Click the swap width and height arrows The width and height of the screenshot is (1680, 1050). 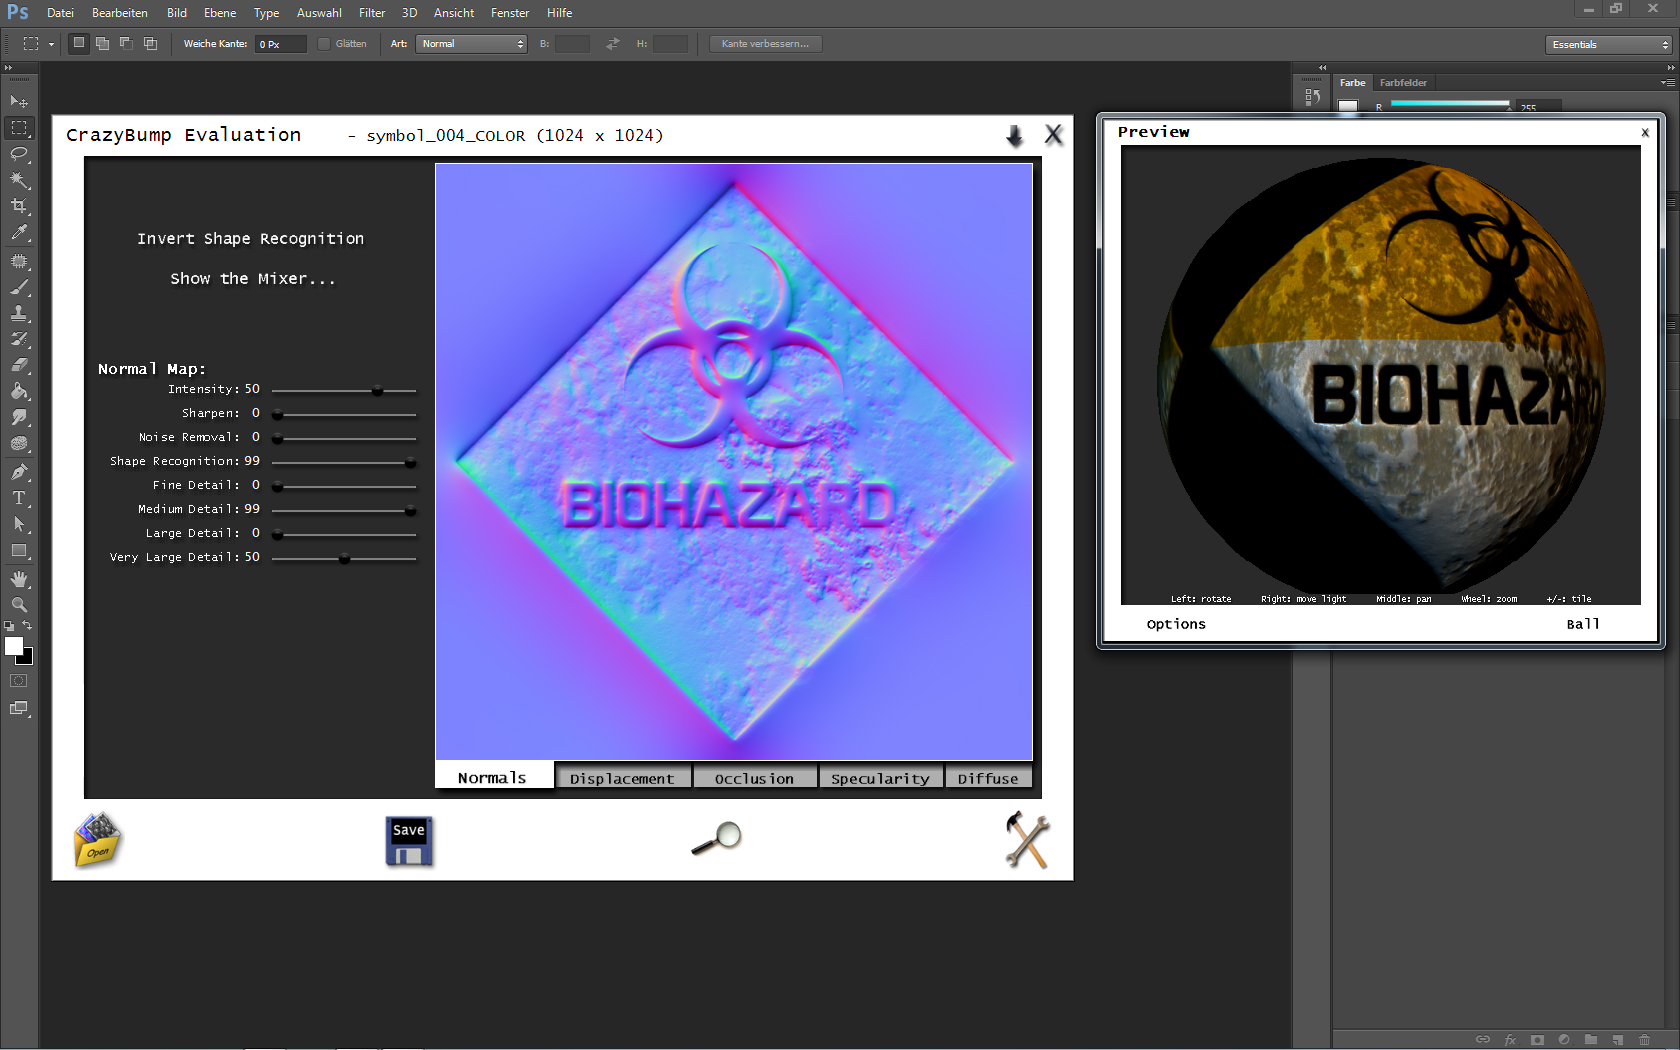613,44
